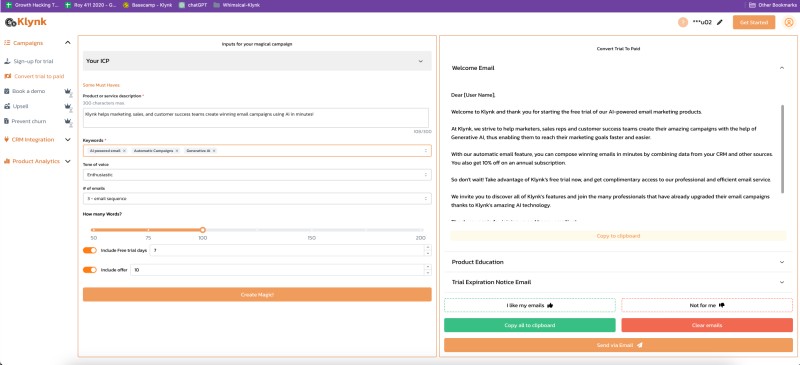
Task: Select Convert trial to paid campaign
Action: coord(39,76)
